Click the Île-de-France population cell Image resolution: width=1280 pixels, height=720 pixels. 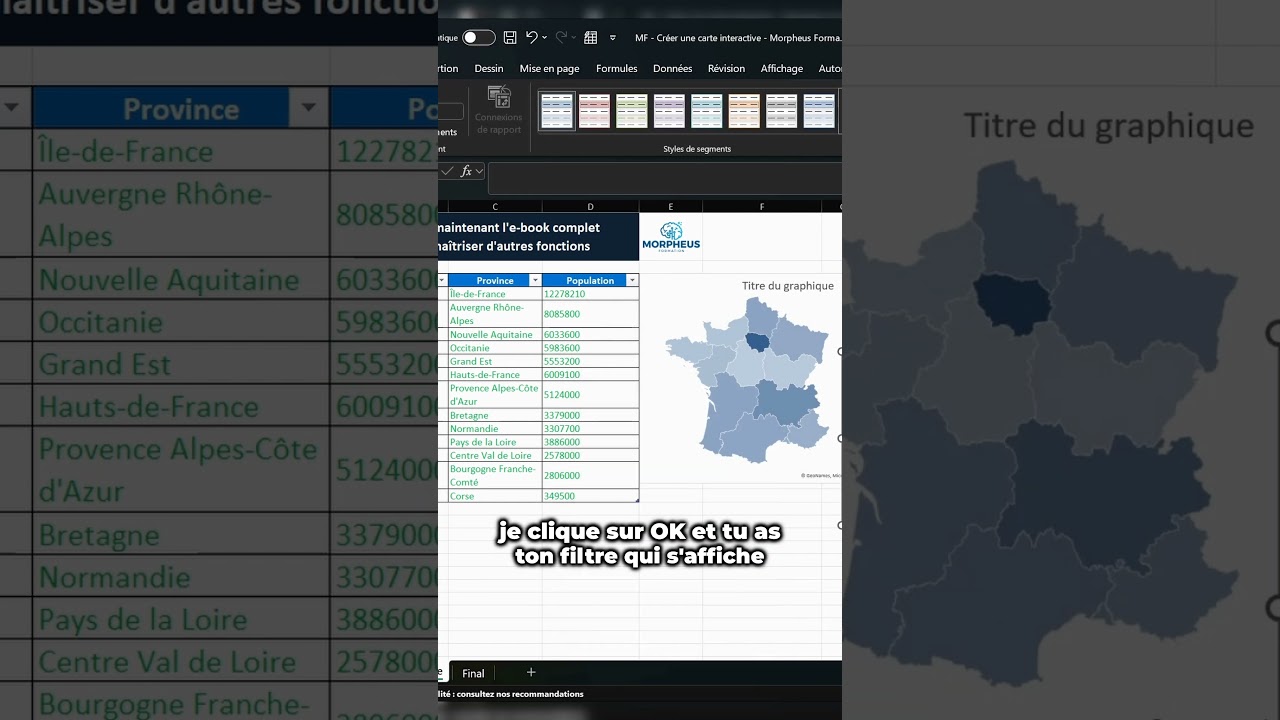[x=565, y=294]
